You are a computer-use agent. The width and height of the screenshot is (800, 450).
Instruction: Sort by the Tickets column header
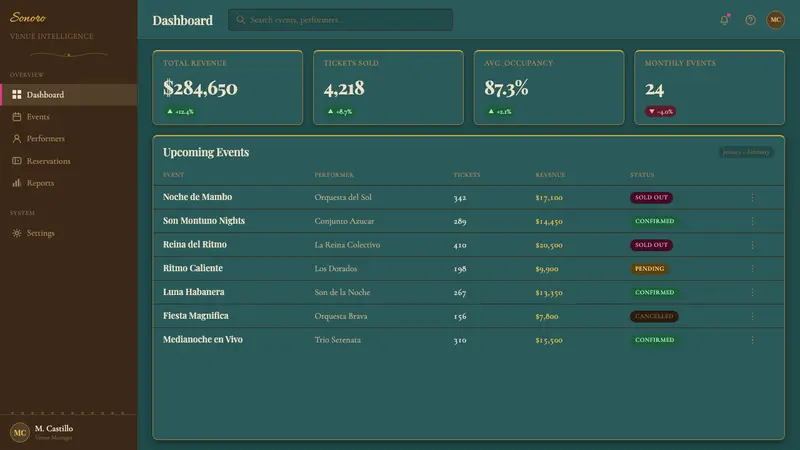(467, 174)
